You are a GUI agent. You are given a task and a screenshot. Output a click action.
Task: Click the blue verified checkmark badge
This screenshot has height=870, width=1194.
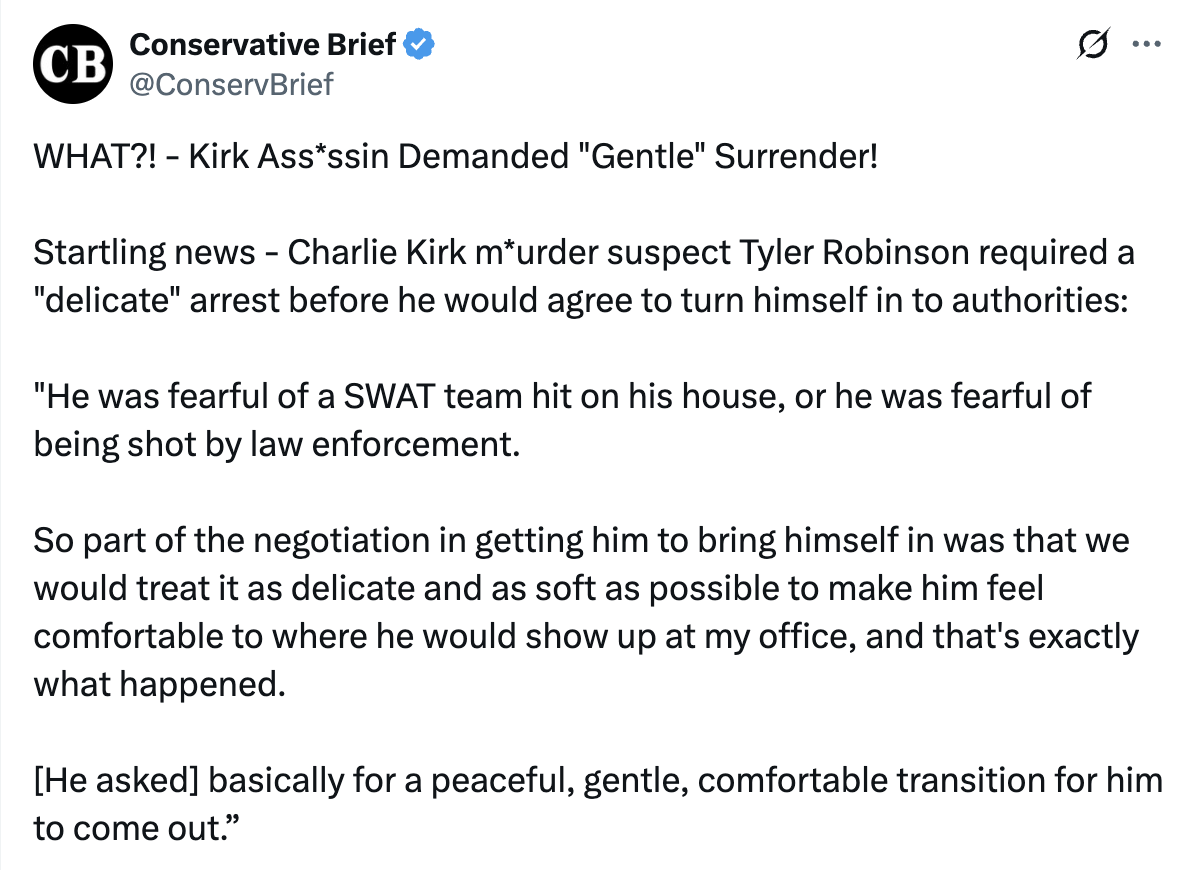pos(420,45)
